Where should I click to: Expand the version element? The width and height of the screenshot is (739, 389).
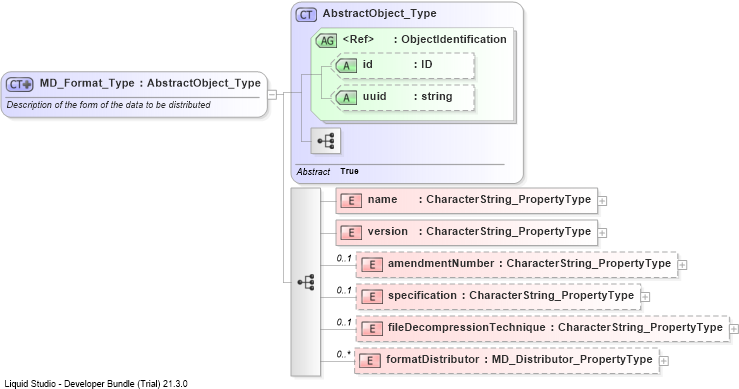pos(602,233)
